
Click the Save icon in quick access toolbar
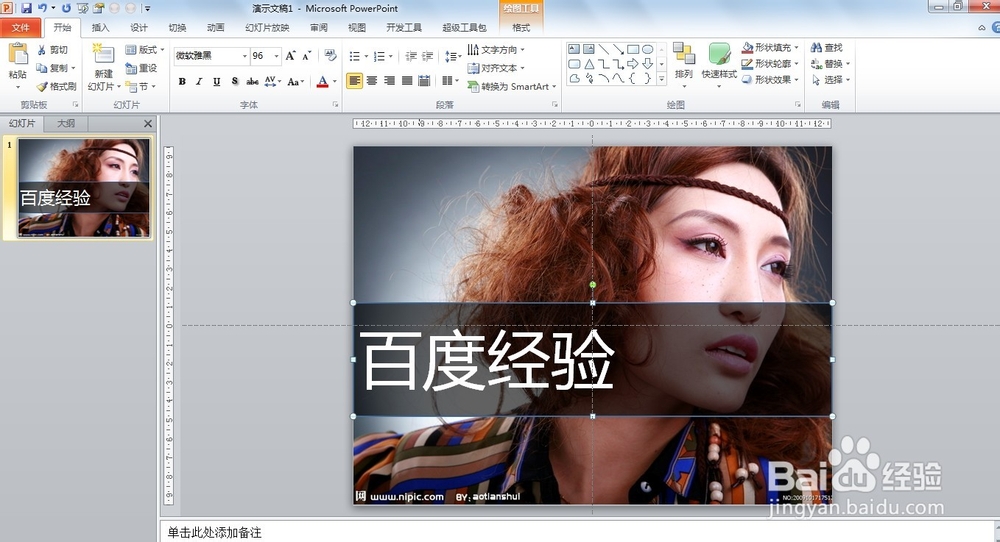click(26, 8)
